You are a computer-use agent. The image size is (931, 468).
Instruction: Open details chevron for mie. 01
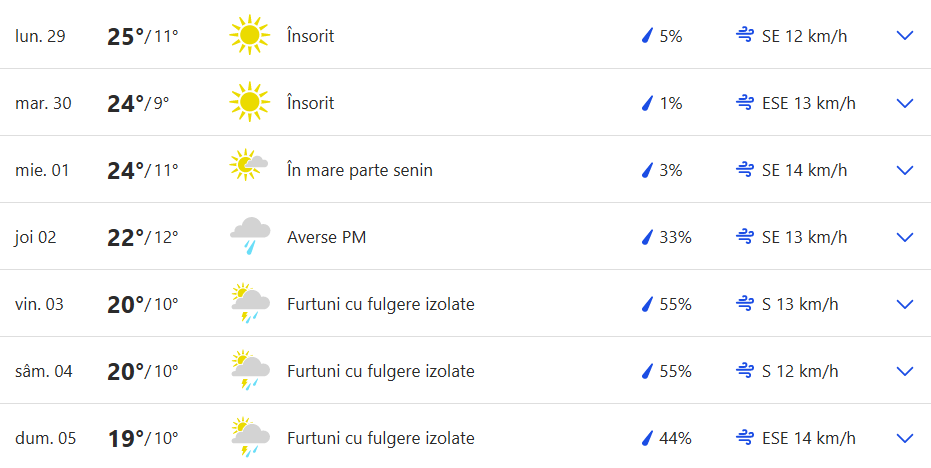click(905, 170)
